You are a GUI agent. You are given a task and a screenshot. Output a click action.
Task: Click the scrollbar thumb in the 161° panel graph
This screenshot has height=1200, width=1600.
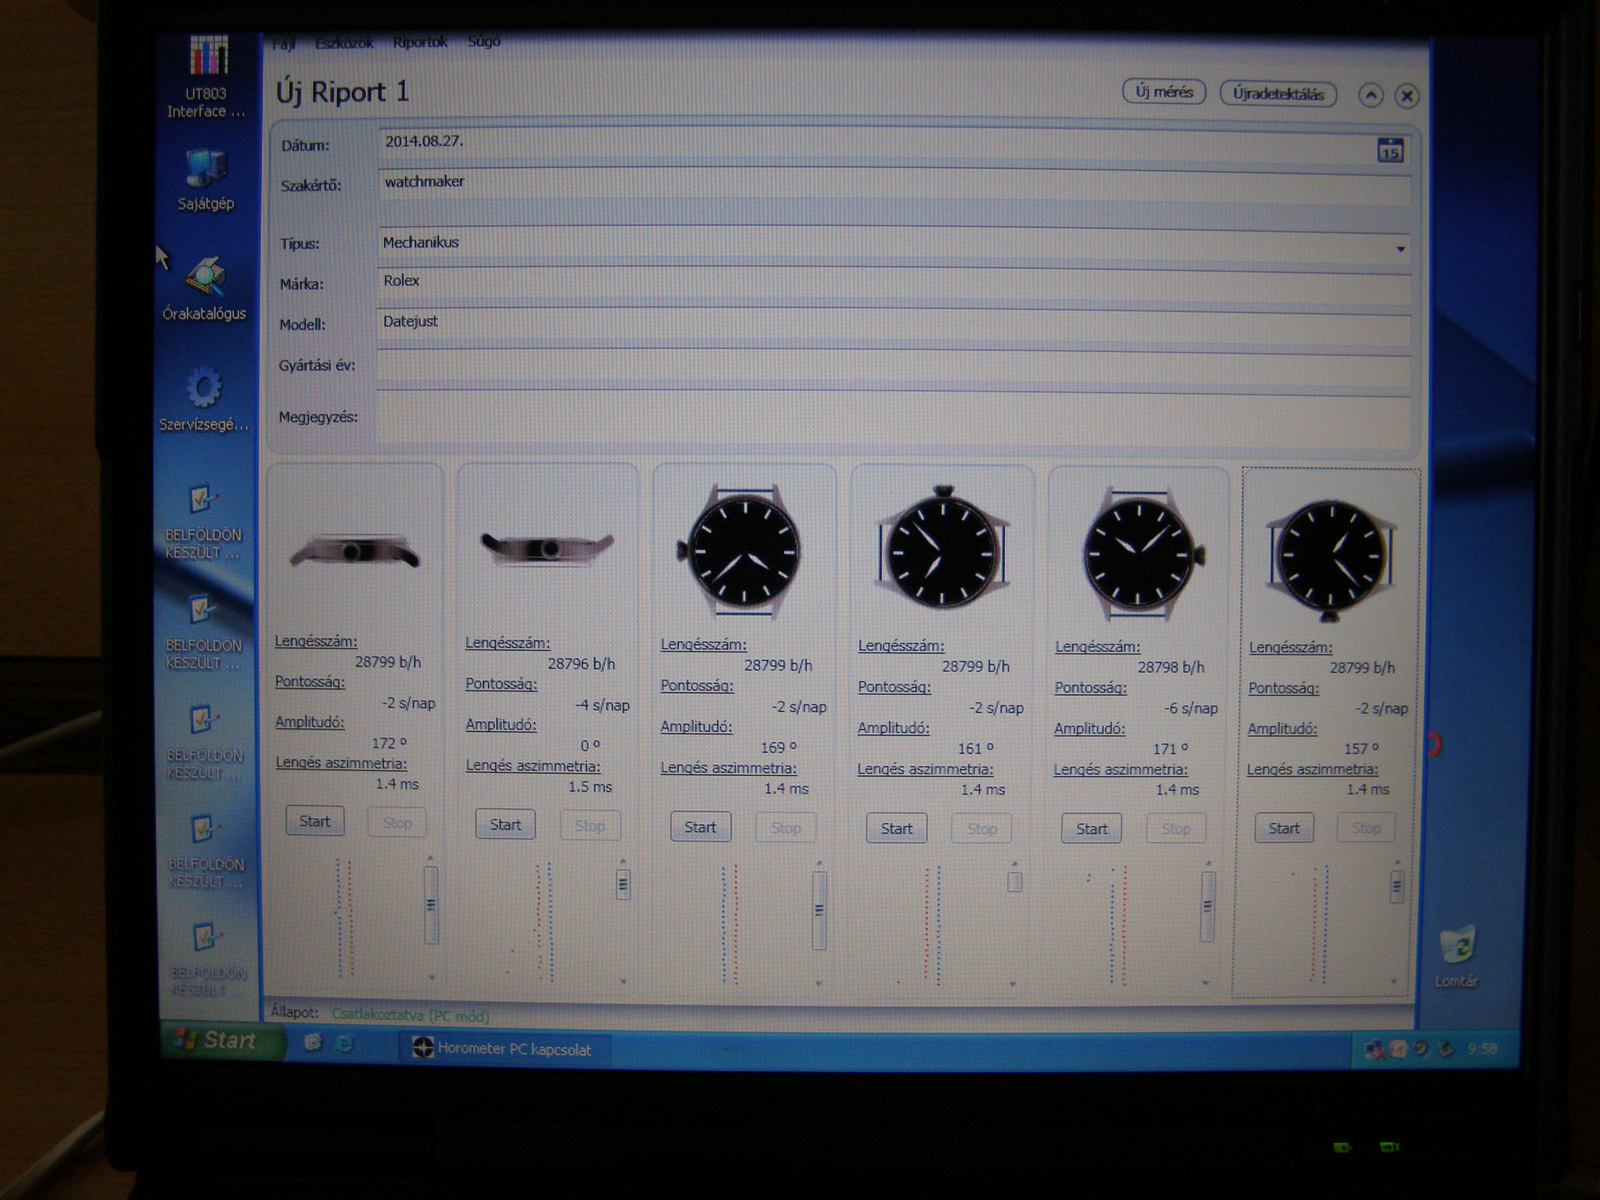1014,881
